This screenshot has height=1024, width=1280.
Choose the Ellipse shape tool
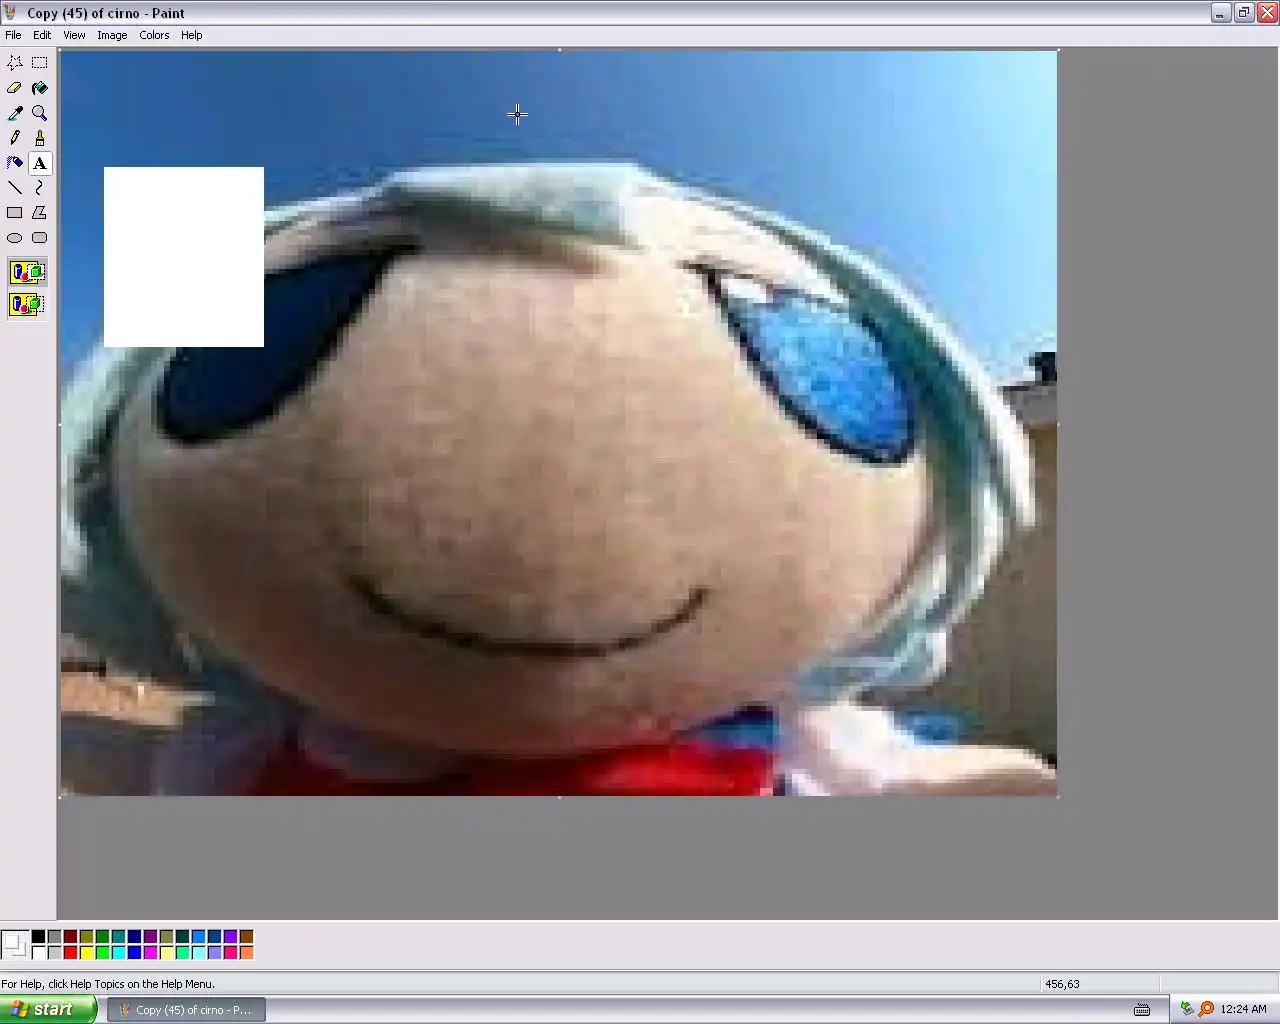[15, 238]
